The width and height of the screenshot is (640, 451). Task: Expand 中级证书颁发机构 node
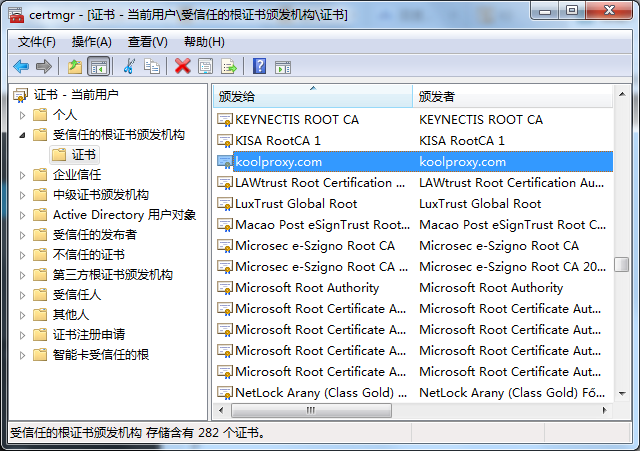(x=22, y=196)
